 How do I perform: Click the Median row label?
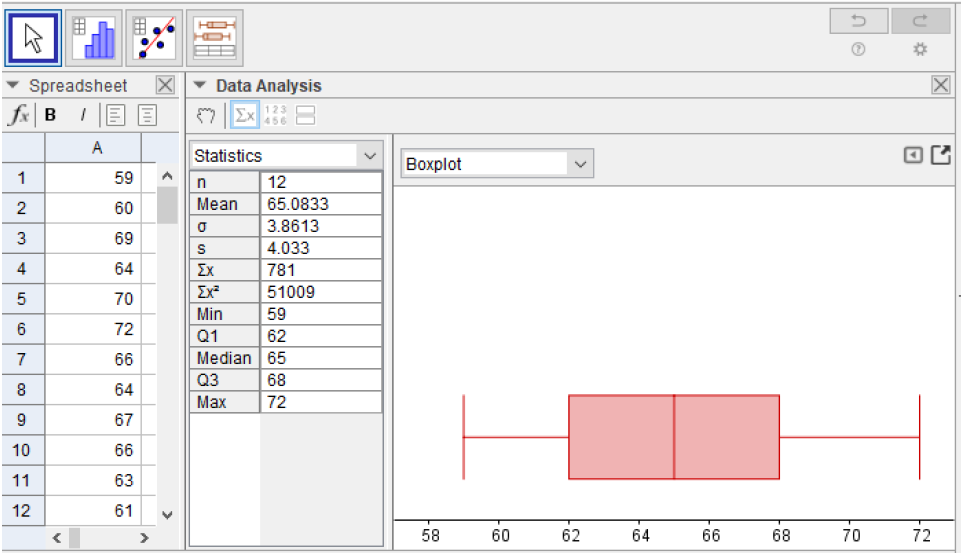(x=225, y=358)
